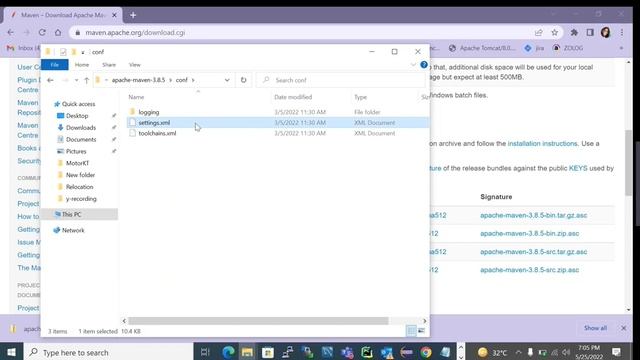Open the Windows notification center
Viewport: 640px width, 360px height.
click(616, 352)
